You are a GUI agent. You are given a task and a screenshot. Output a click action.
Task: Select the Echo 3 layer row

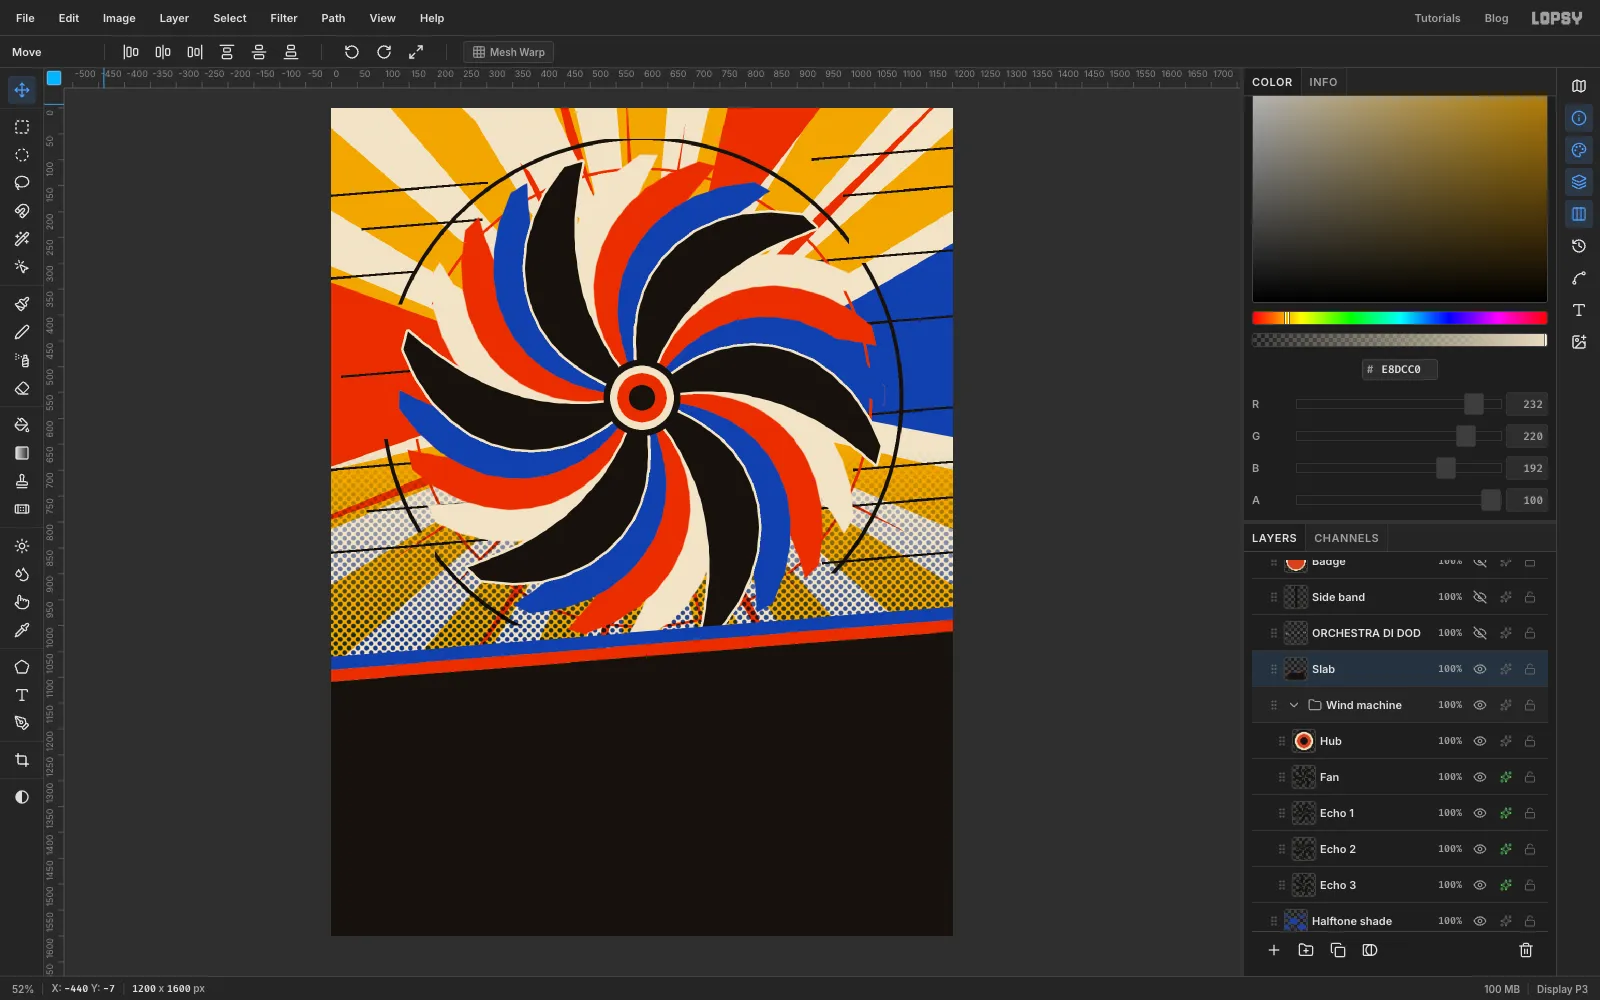pos(1400,885)
